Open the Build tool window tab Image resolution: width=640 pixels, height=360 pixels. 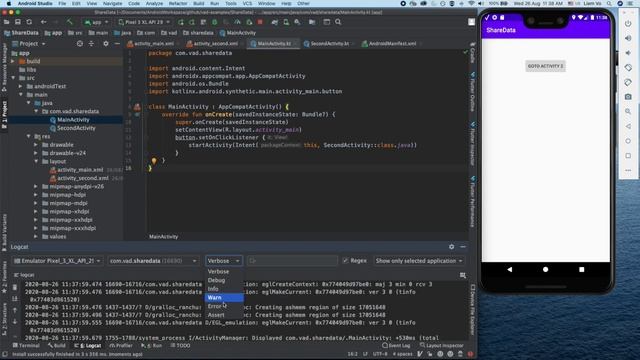pos(57,345)
